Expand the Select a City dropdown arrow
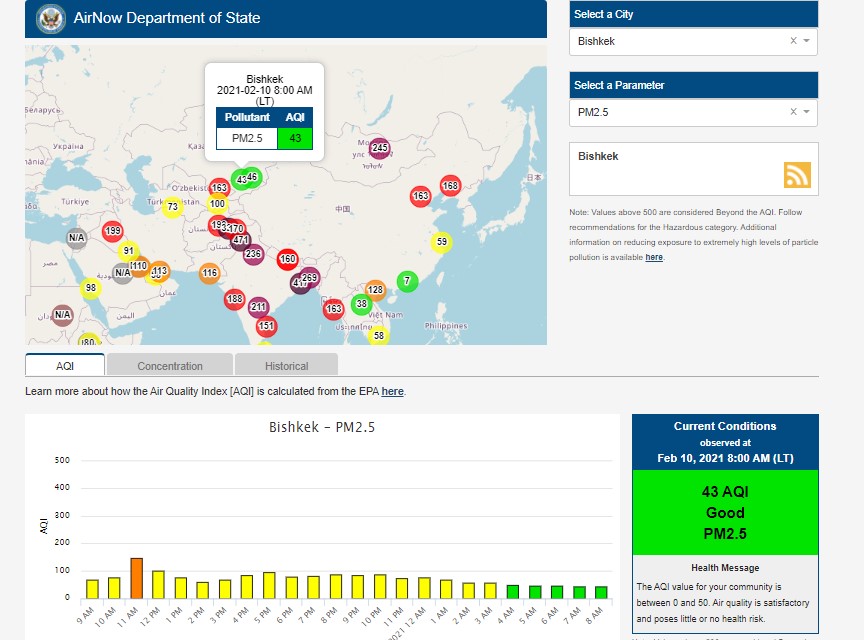Viewport: 864px width, 640px height. [x=807, y=41]
